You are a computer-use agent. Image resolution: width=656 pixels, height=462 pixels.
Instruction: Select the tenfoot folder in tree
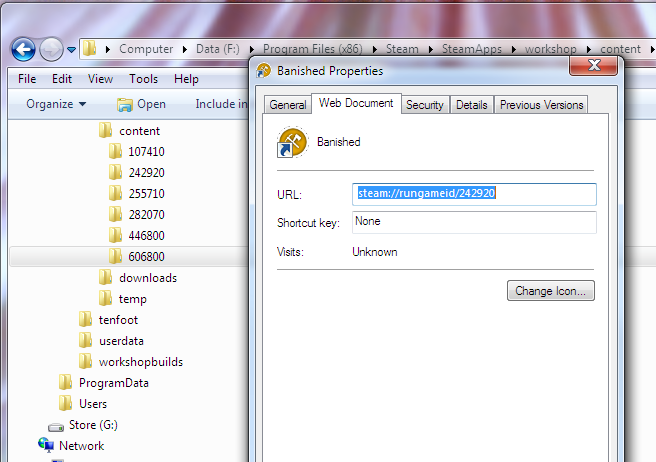(x=118, y=320)
